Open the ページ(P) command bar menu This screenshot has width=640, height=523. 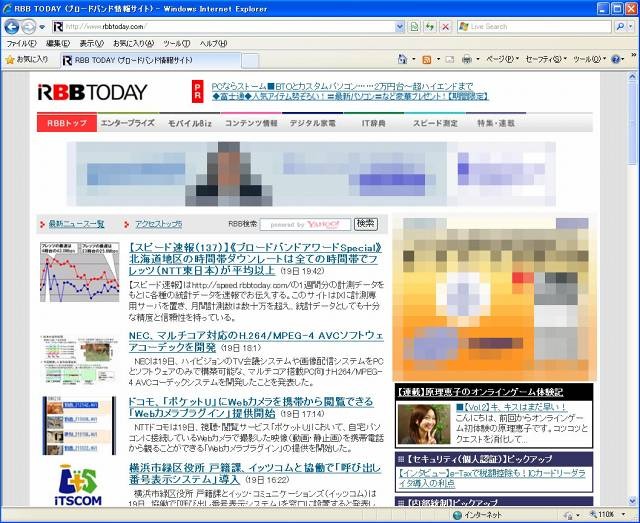[502, 59]
